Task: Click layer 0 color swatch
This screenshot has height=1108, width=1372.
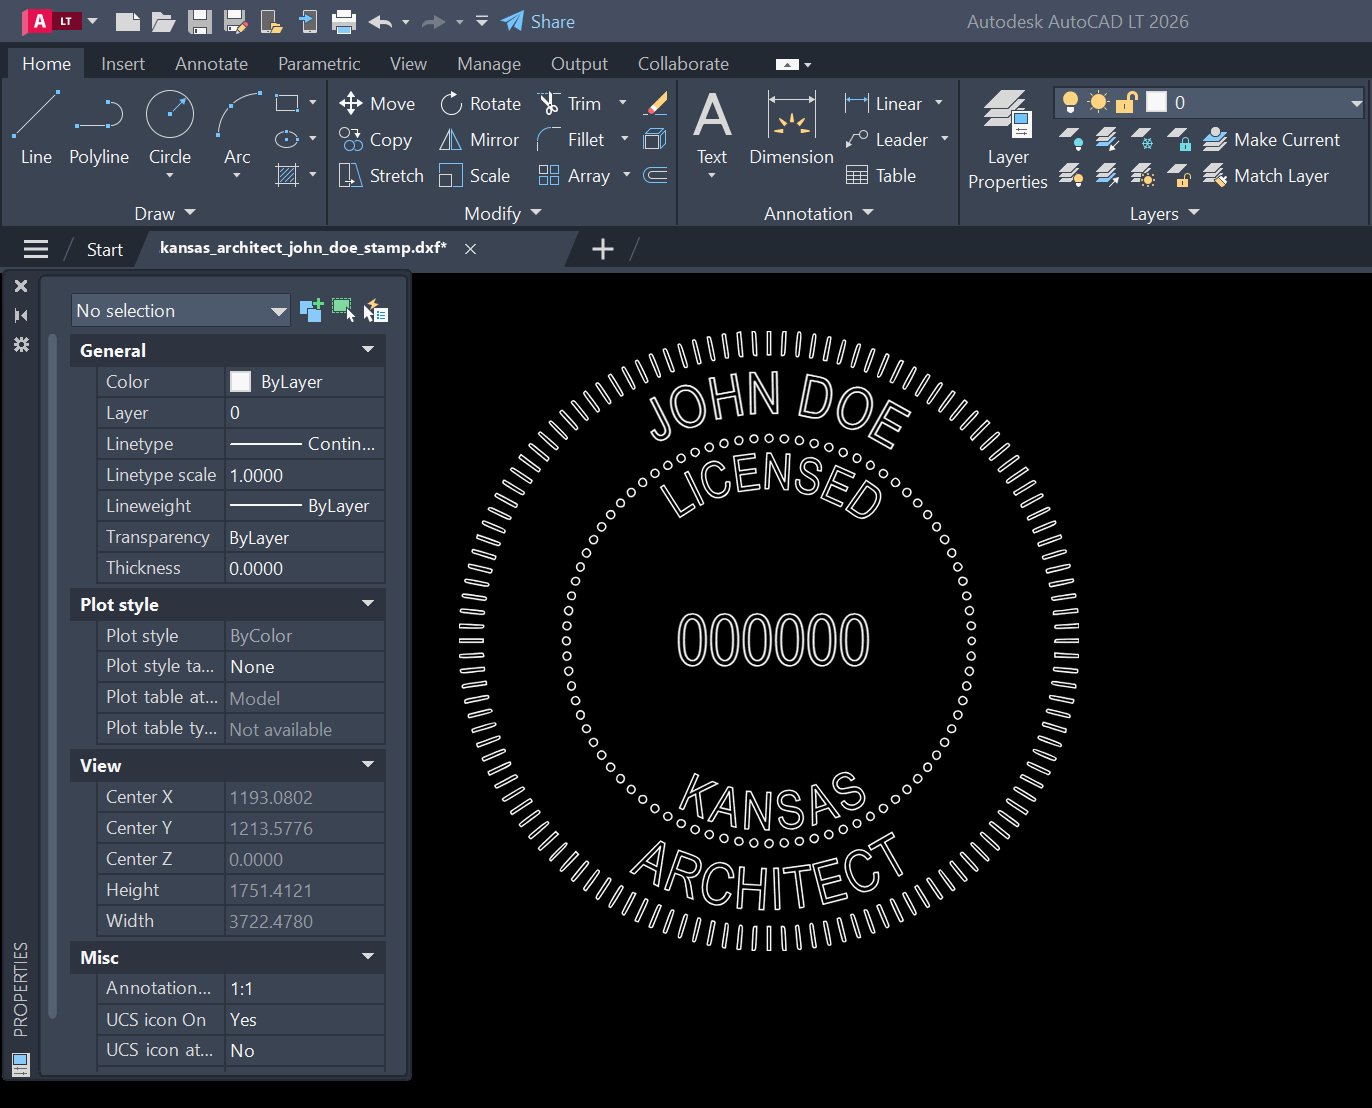Action: (1157, 102)
